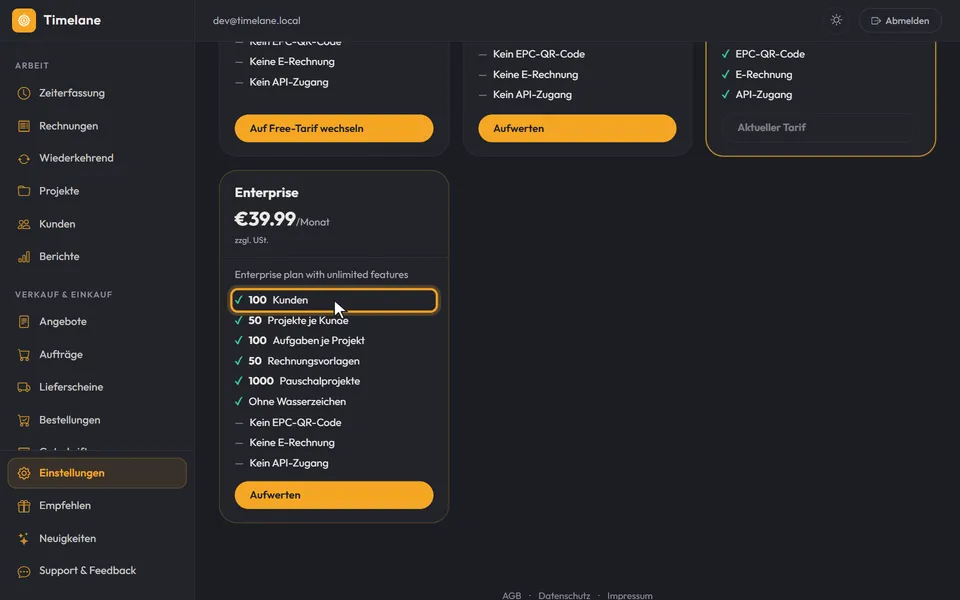Select Wiederkehrend in the sidebar
This screenshot has width=960, height=600.
[x=97, y=158]
